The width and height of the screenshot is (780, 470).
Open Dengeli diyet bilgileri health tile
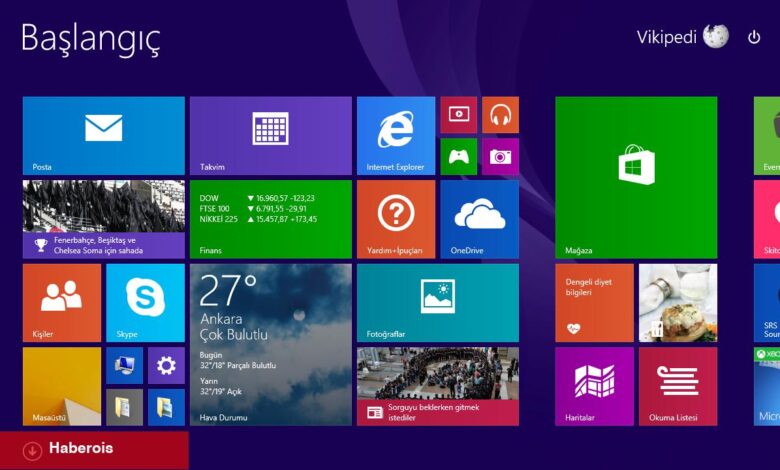(x=594, y=303)
